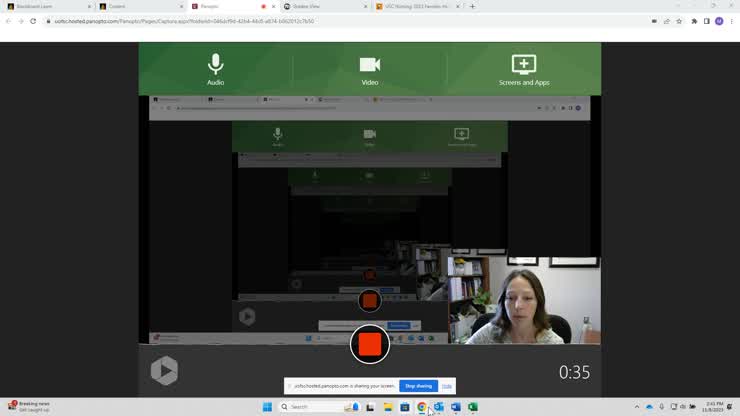Stop the recording with red button
Viewport: 740px width, 416px height.
[370, 344]
